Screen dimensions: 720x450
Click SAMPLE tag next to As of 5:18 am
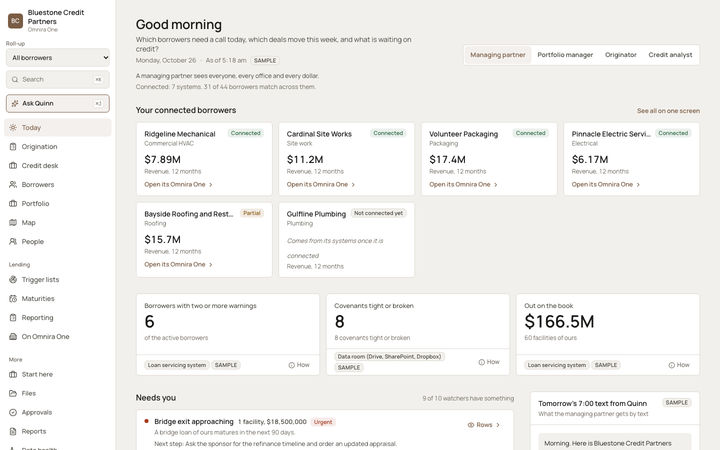click(x=265, y=61)
